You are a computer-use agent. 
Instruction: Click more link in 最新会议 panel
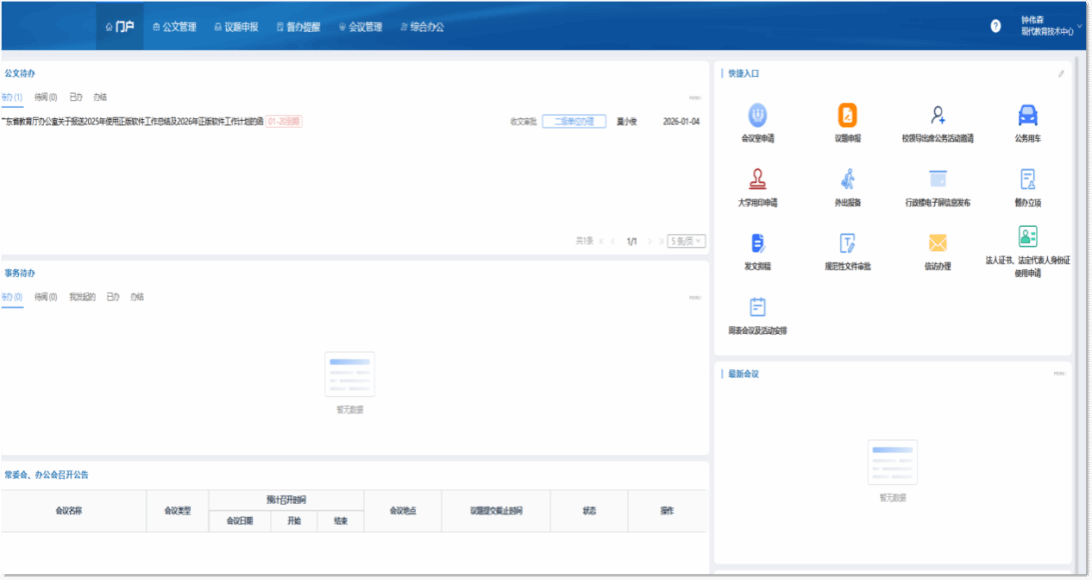[x=1059, y=373]
